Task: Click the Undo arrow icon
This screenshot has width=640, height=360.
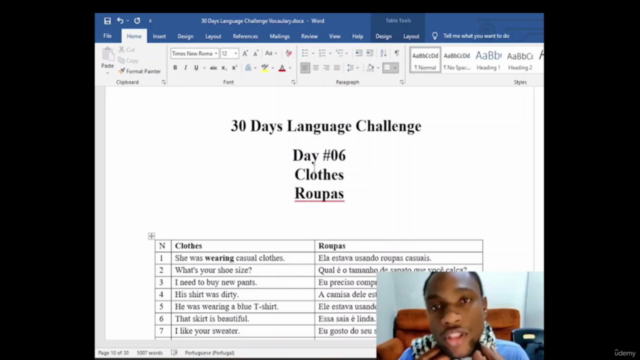Action: (120, 20)
